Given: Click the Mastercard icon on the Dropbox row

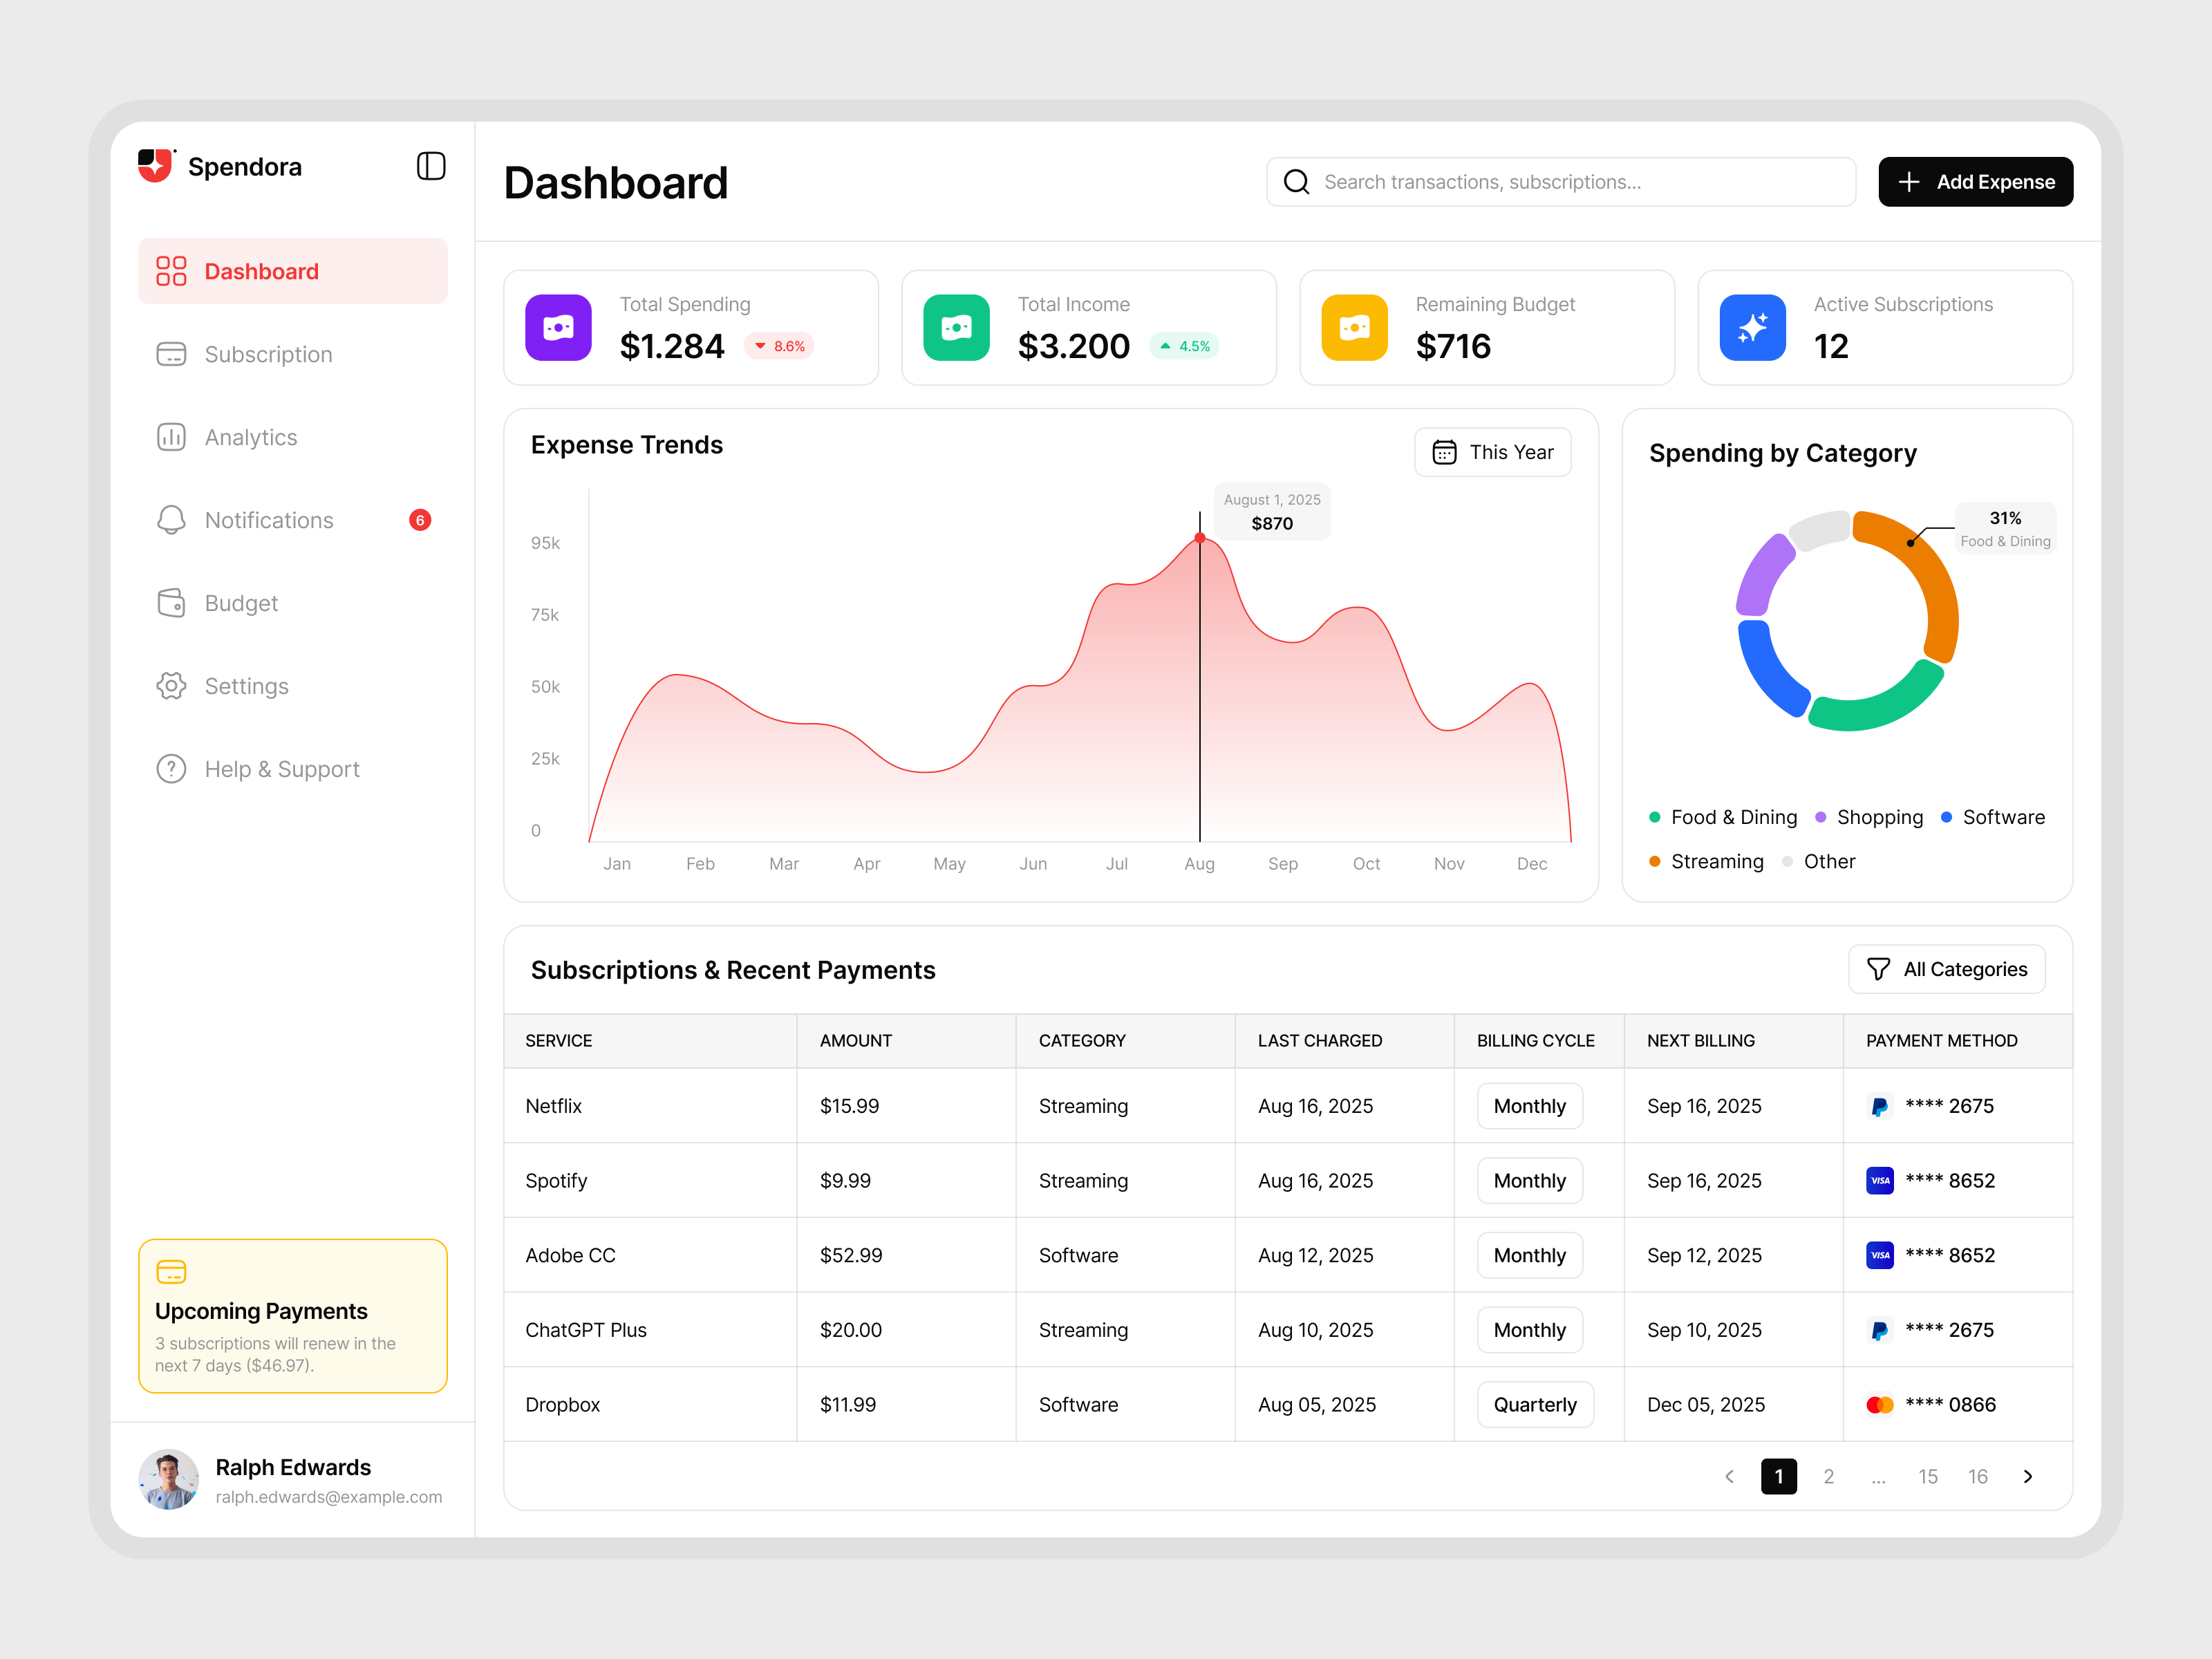Looking at the screenshot, I should (1880, 1404).
